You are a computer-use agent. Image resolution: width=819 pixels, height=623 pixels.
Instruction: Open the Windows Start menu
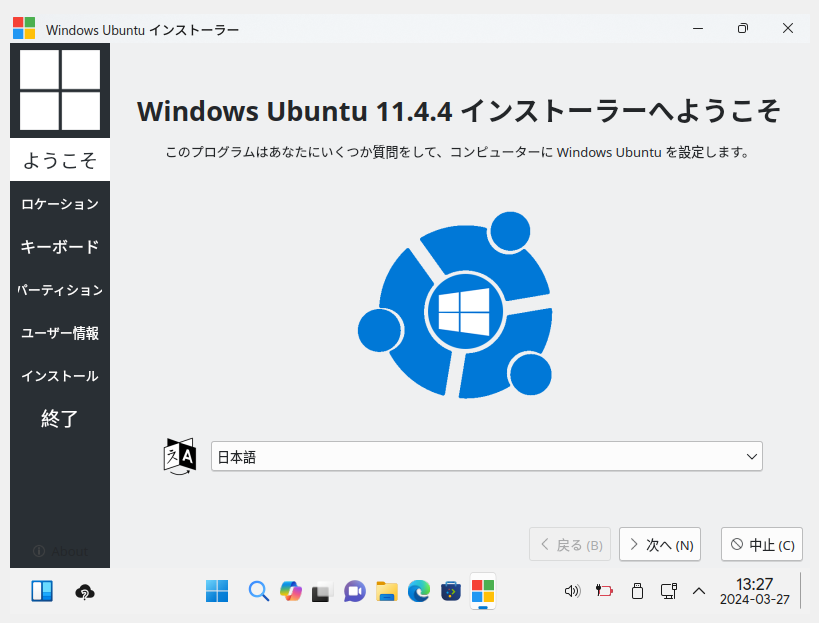[x=217, y=591]
